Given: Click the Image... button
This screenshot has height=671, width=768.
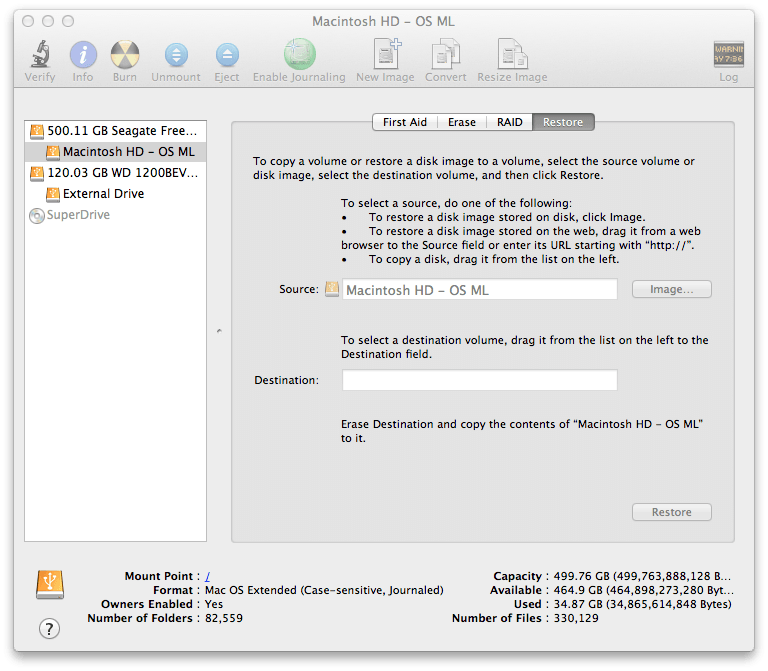Looking at the screenshot, I should click(x=671, y=289).
